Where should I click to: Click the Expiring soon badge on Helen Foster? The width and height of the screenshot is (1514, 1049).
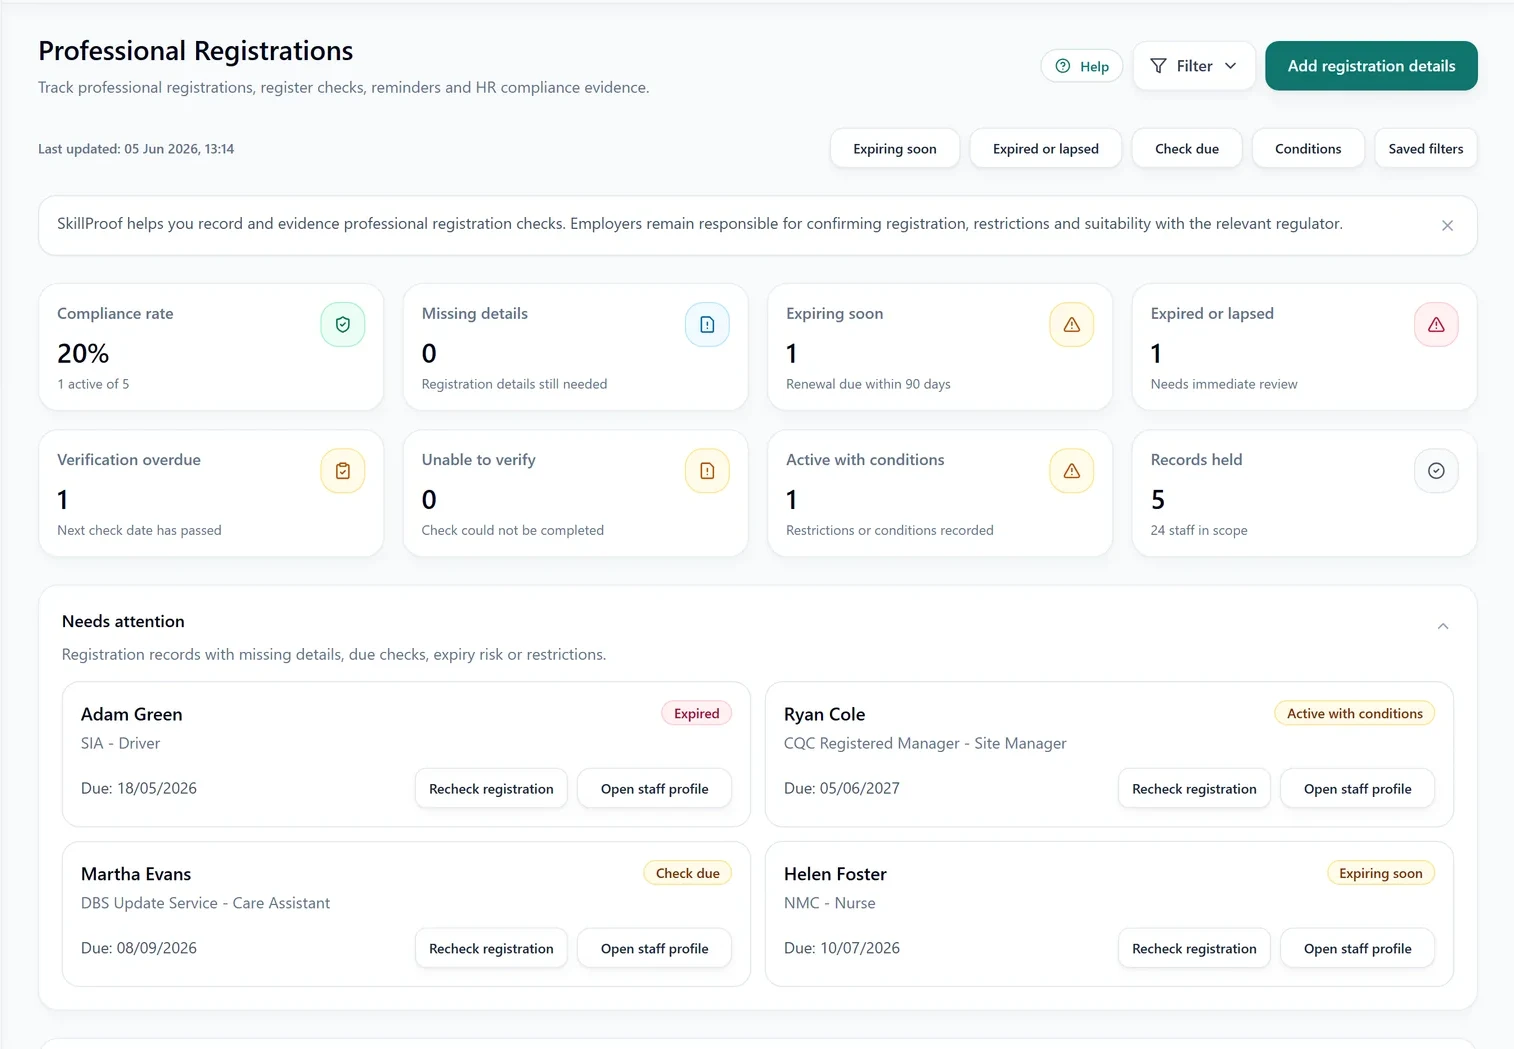(1381, 873)
